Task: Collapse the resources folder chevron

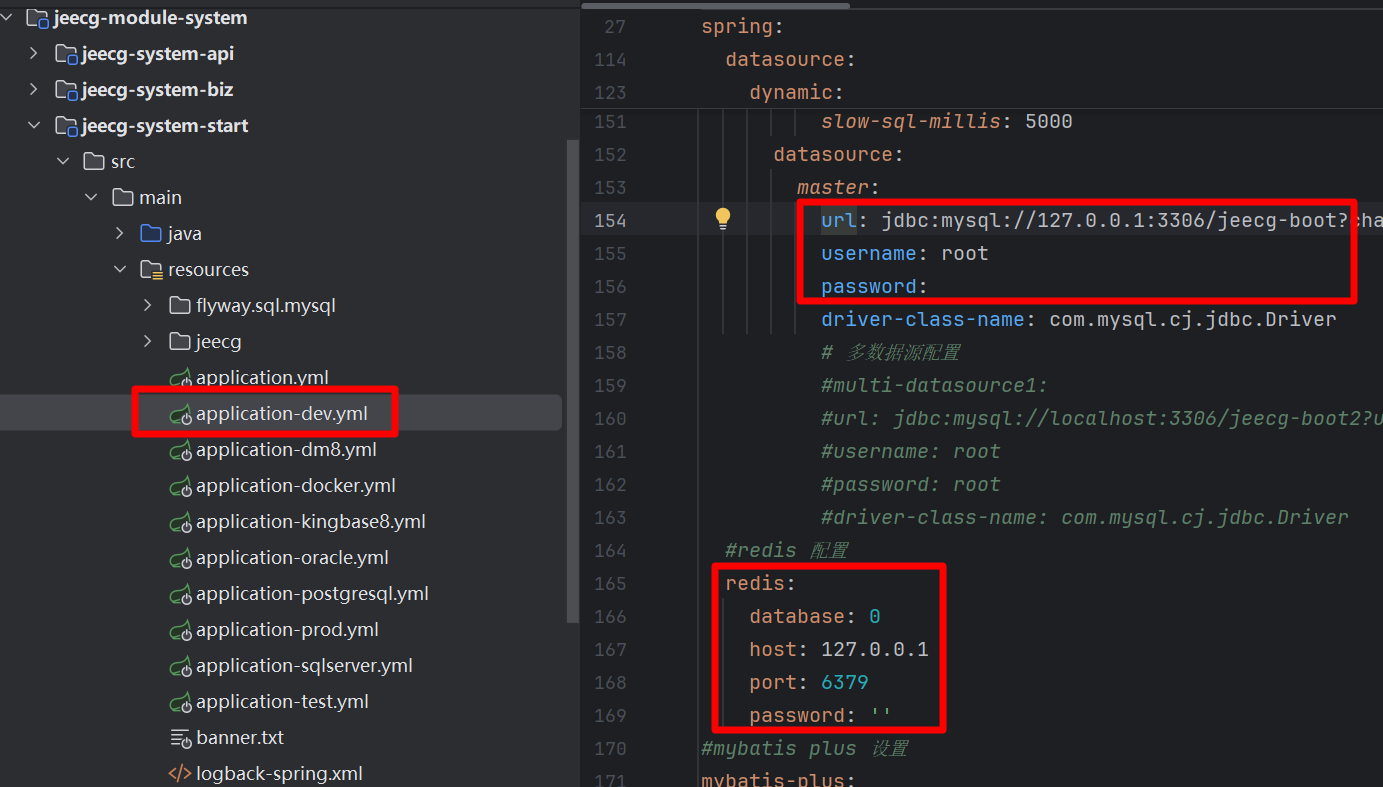Action: 120,270
